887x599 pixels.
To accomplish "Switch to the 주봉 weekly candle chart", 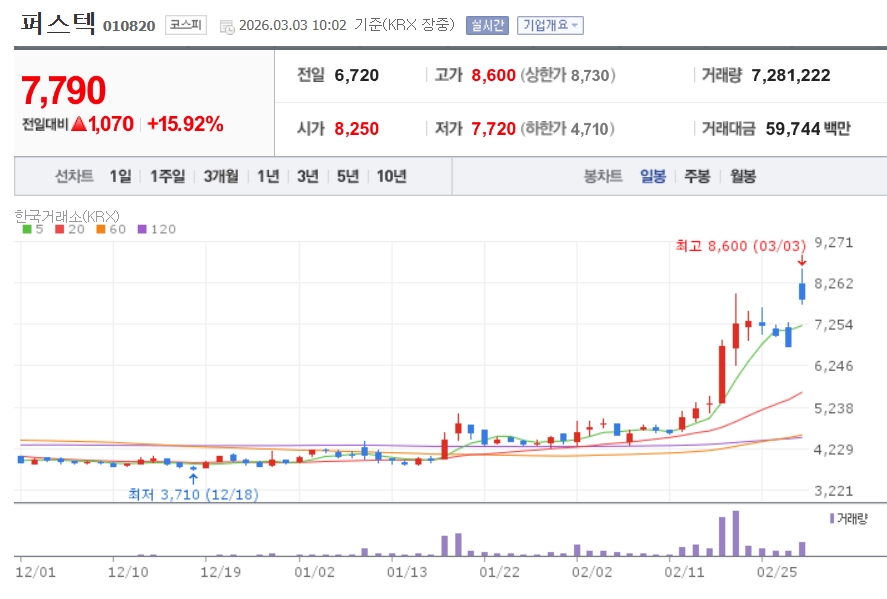I will [697, 176].
